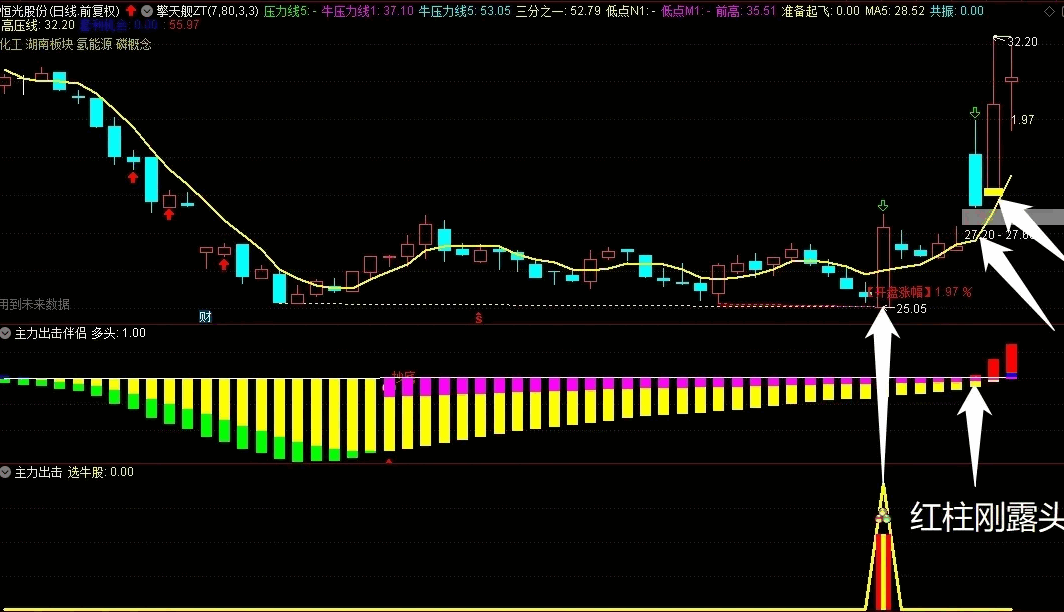Click the 牛压力线5: 53.05 value
The image size is (1064, 612).
464,11
